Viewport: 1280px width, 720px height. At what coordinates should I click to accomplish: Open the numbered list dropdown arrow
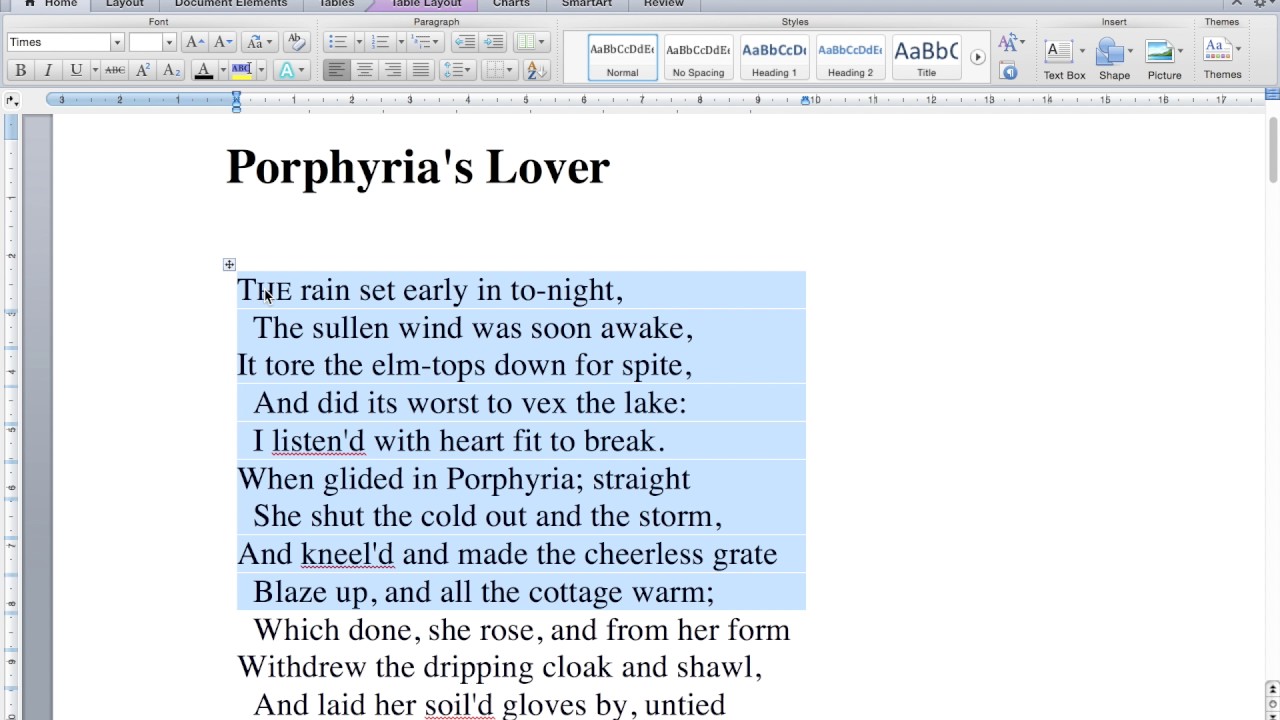tap(400, 42)
